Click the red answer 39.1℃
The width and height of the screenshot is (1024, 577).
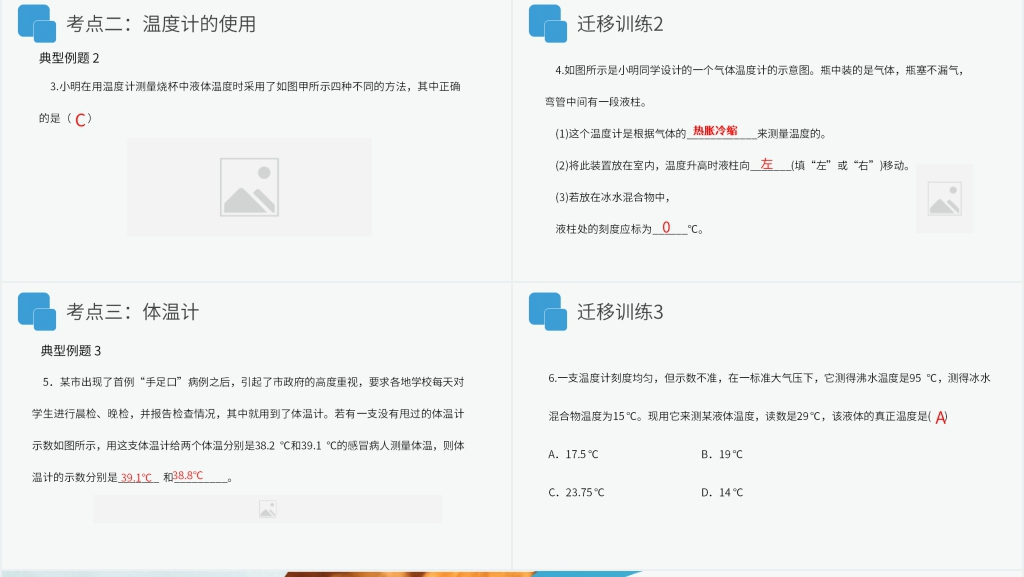point(136,477)
